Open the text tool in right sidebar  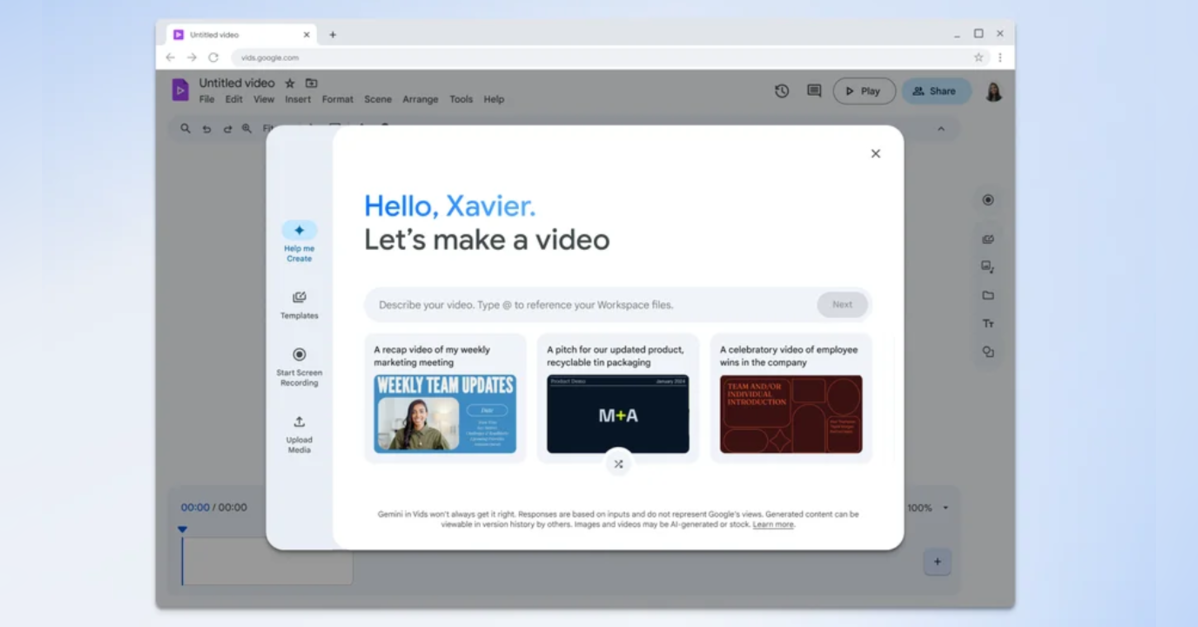pos(988,324)
